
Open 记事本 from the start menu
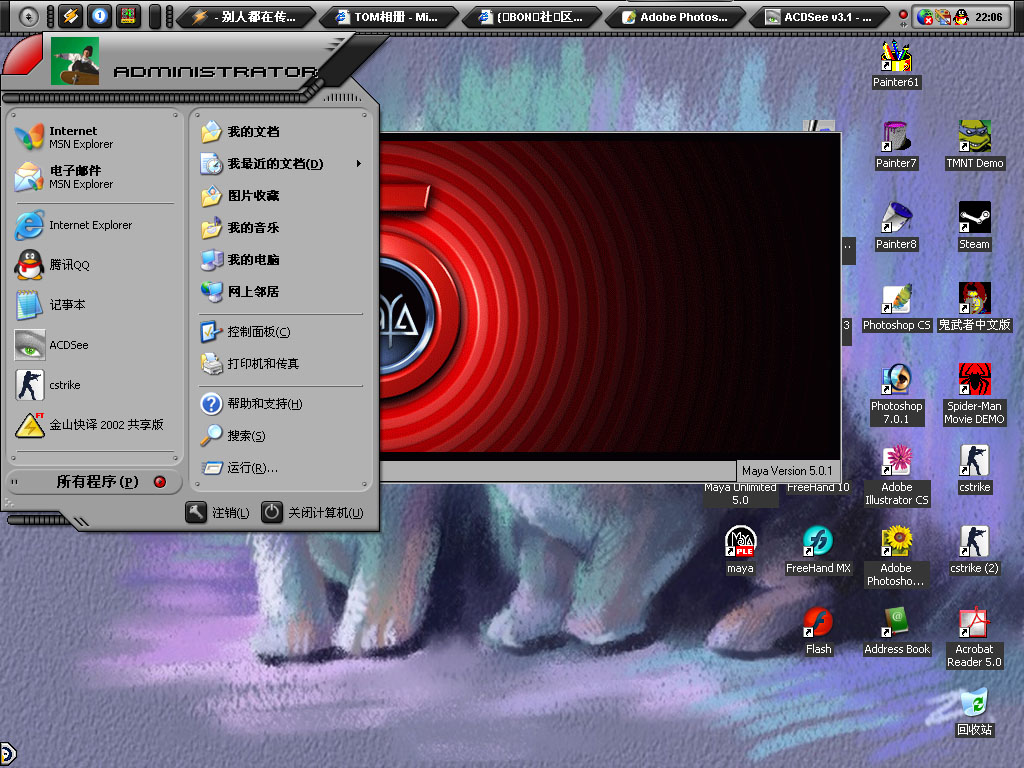(x=94, y=304)
